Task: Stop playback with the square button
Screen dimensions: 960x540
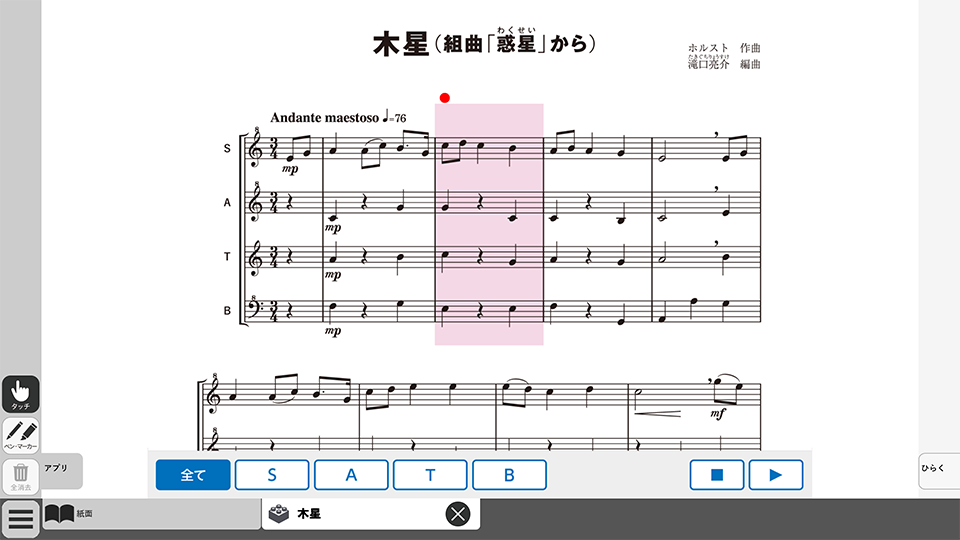Action: tap(717, 475)
